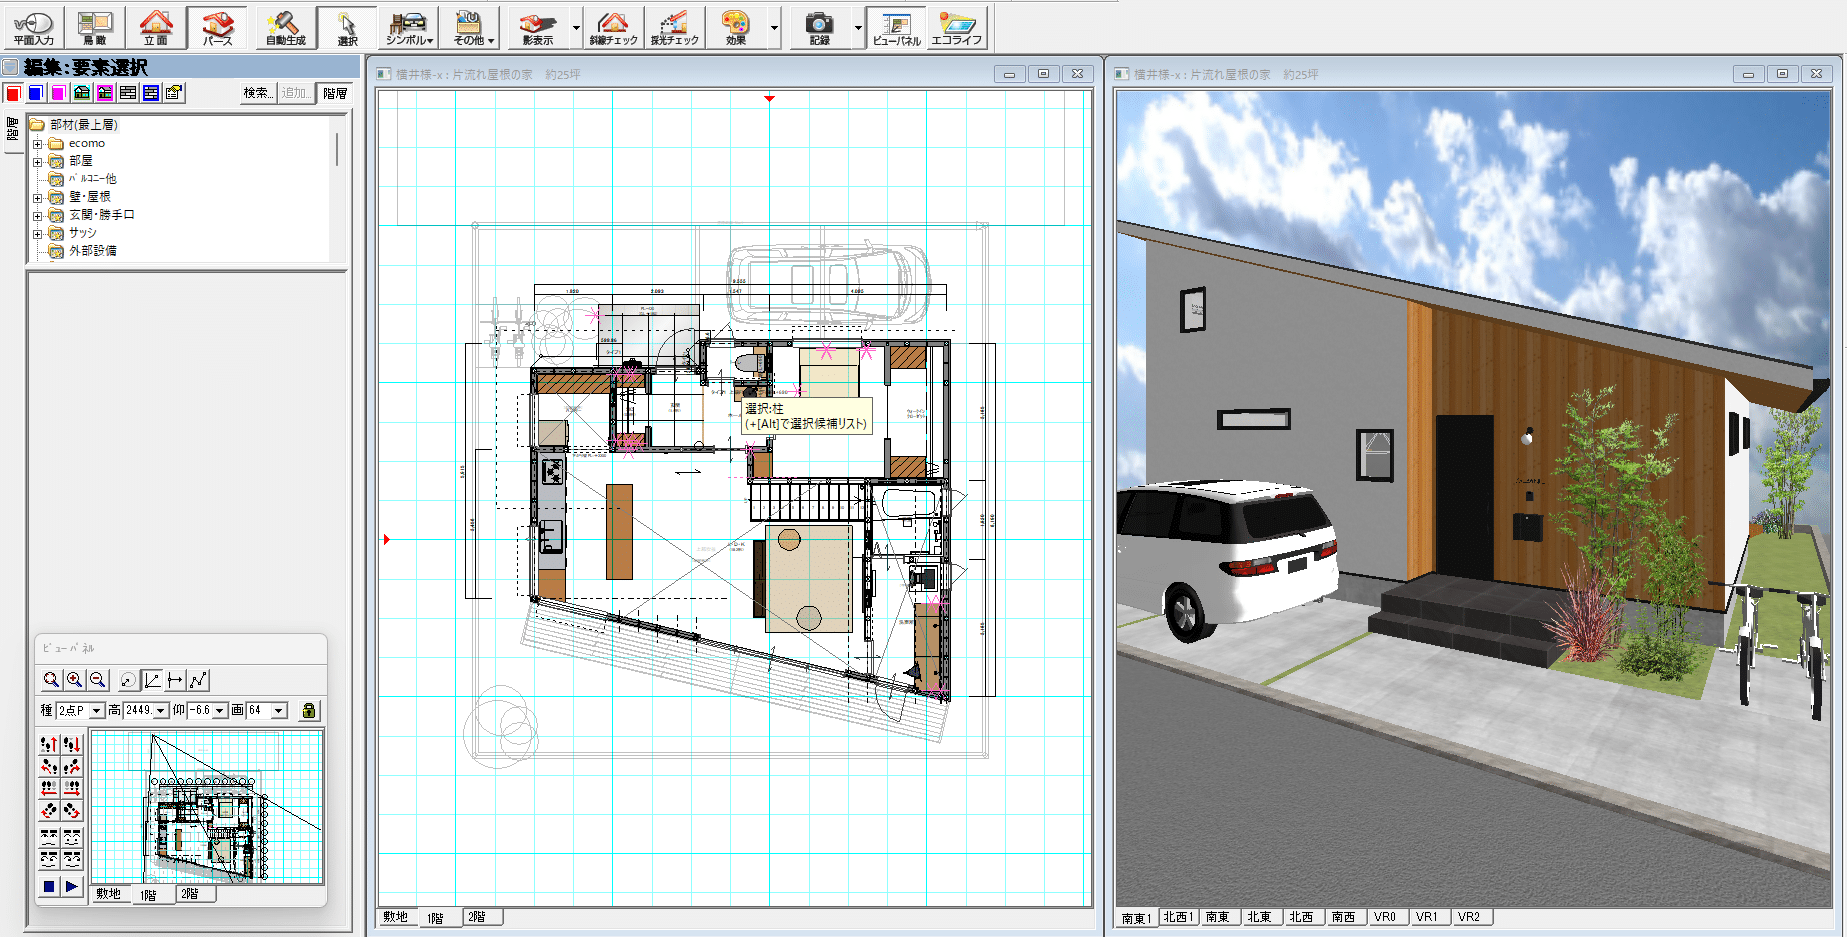This screenshot has width=1847, height=937.
Task: Toggle the ビューパネル view panel button
Action: (x=896, y=27)
